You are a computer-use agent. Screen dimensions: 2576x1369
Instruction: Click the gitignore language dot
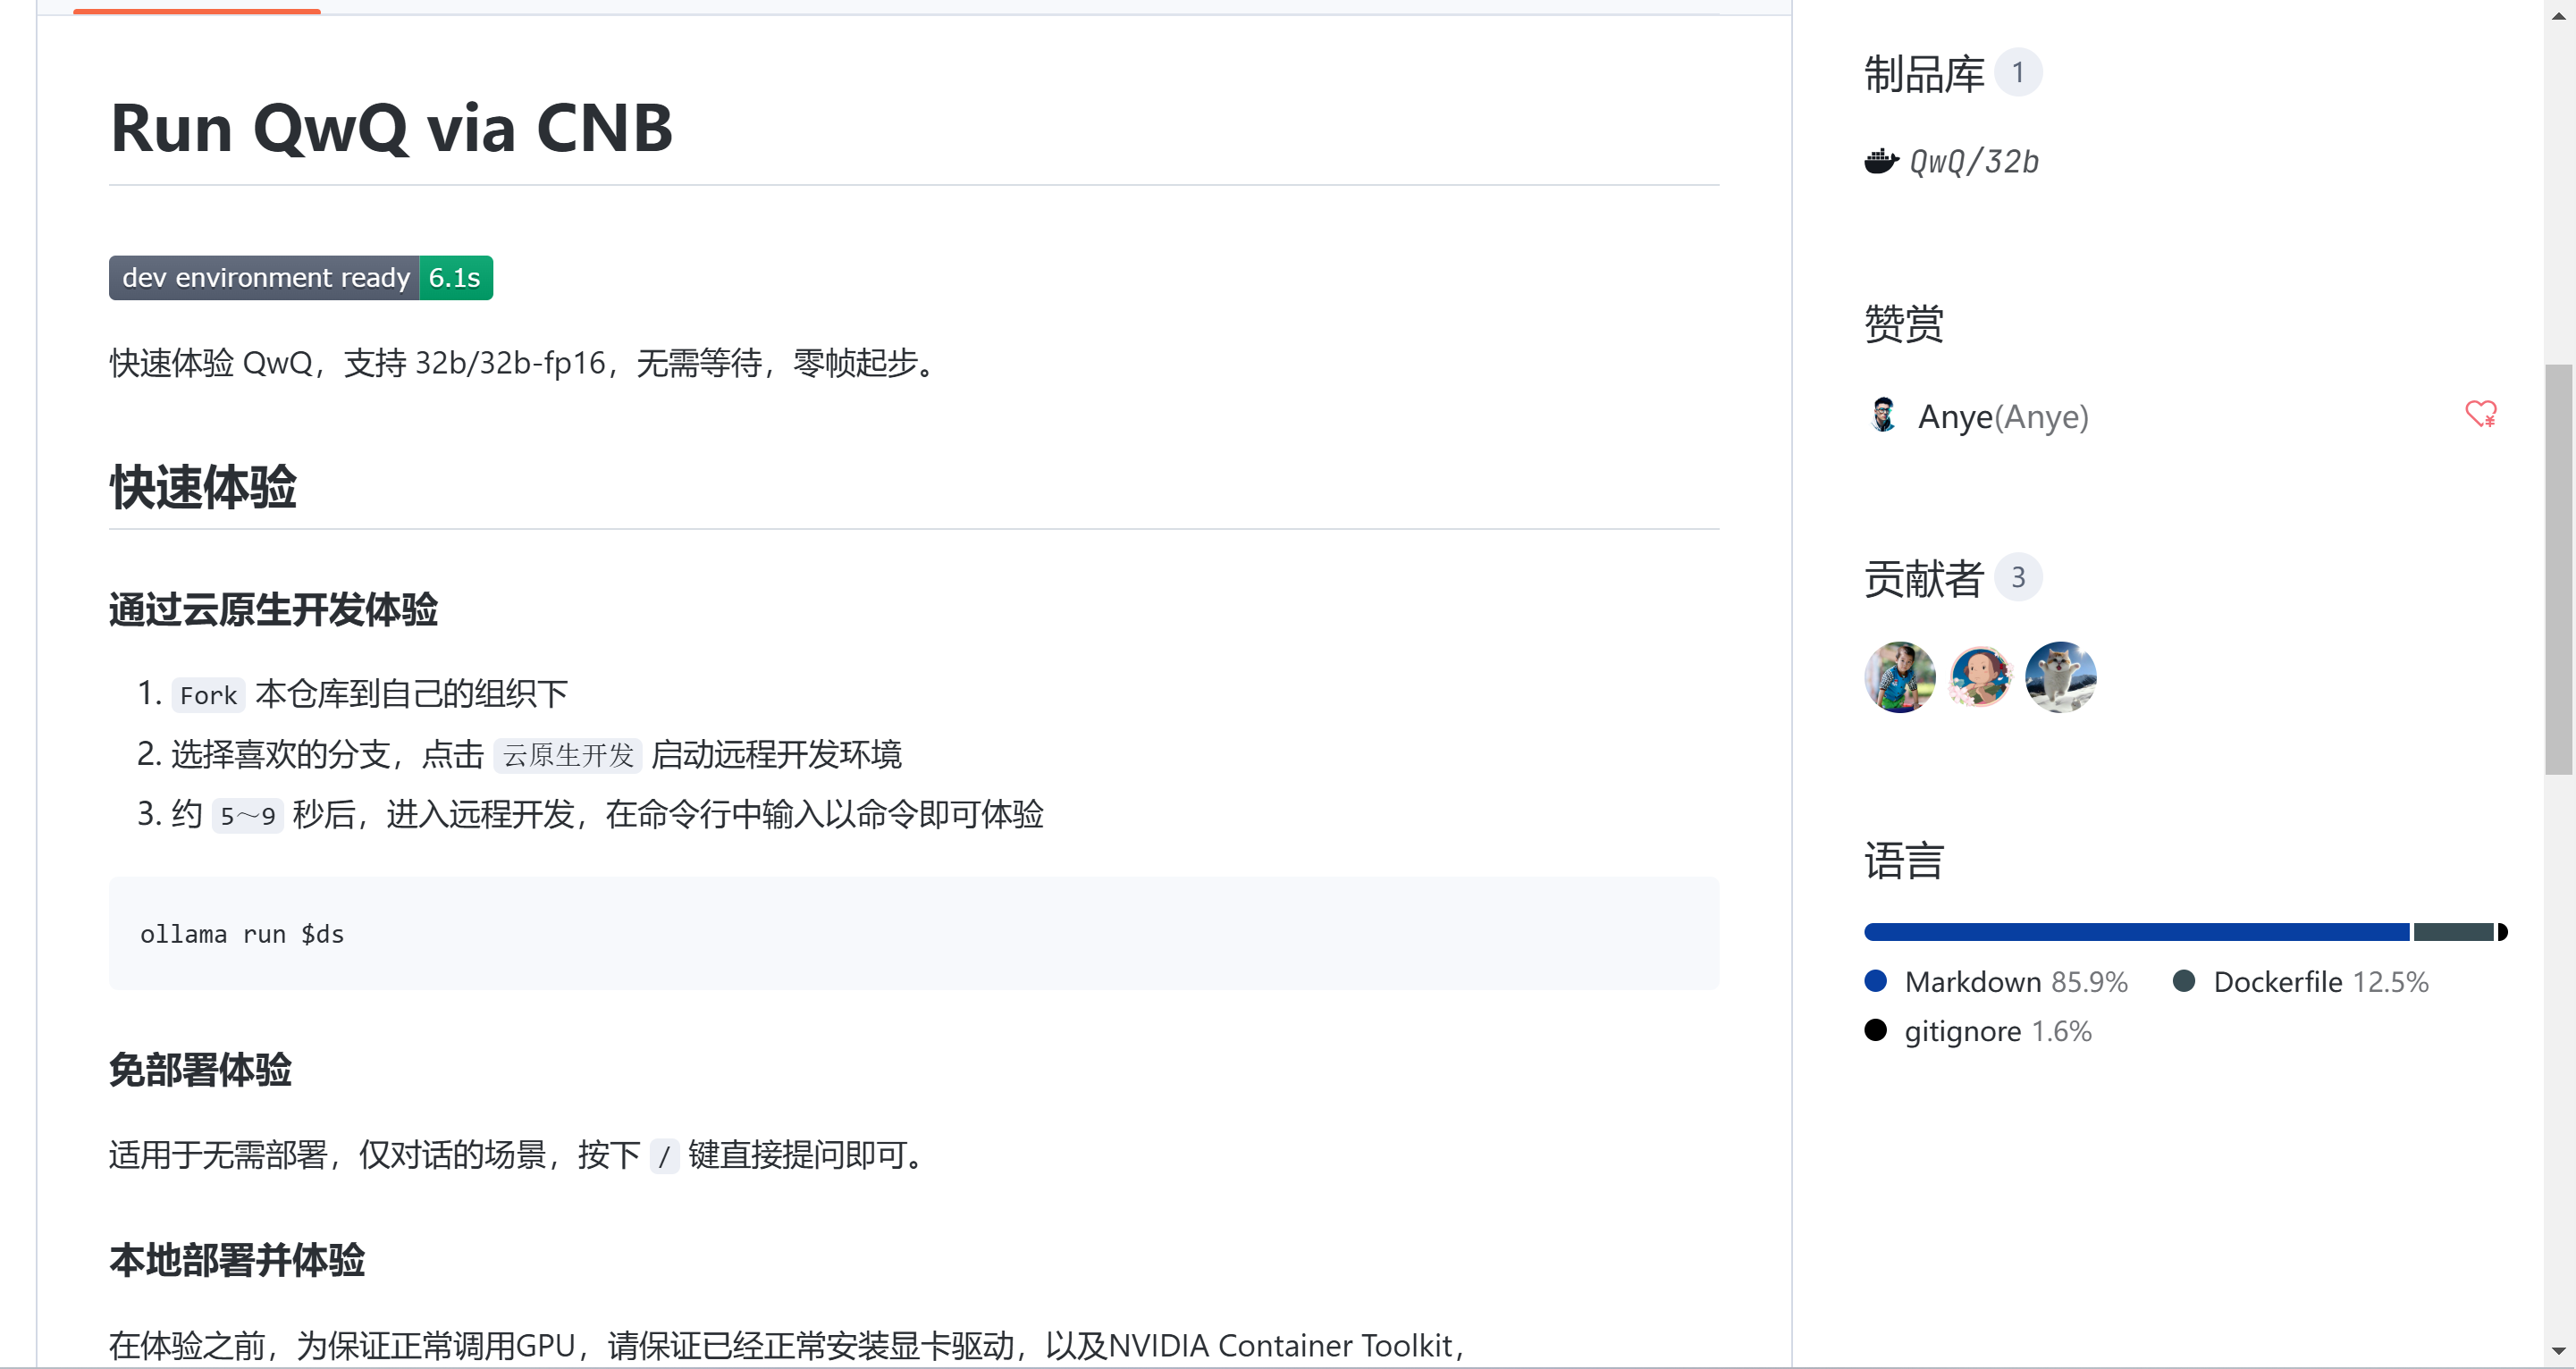(1876, 1030)
